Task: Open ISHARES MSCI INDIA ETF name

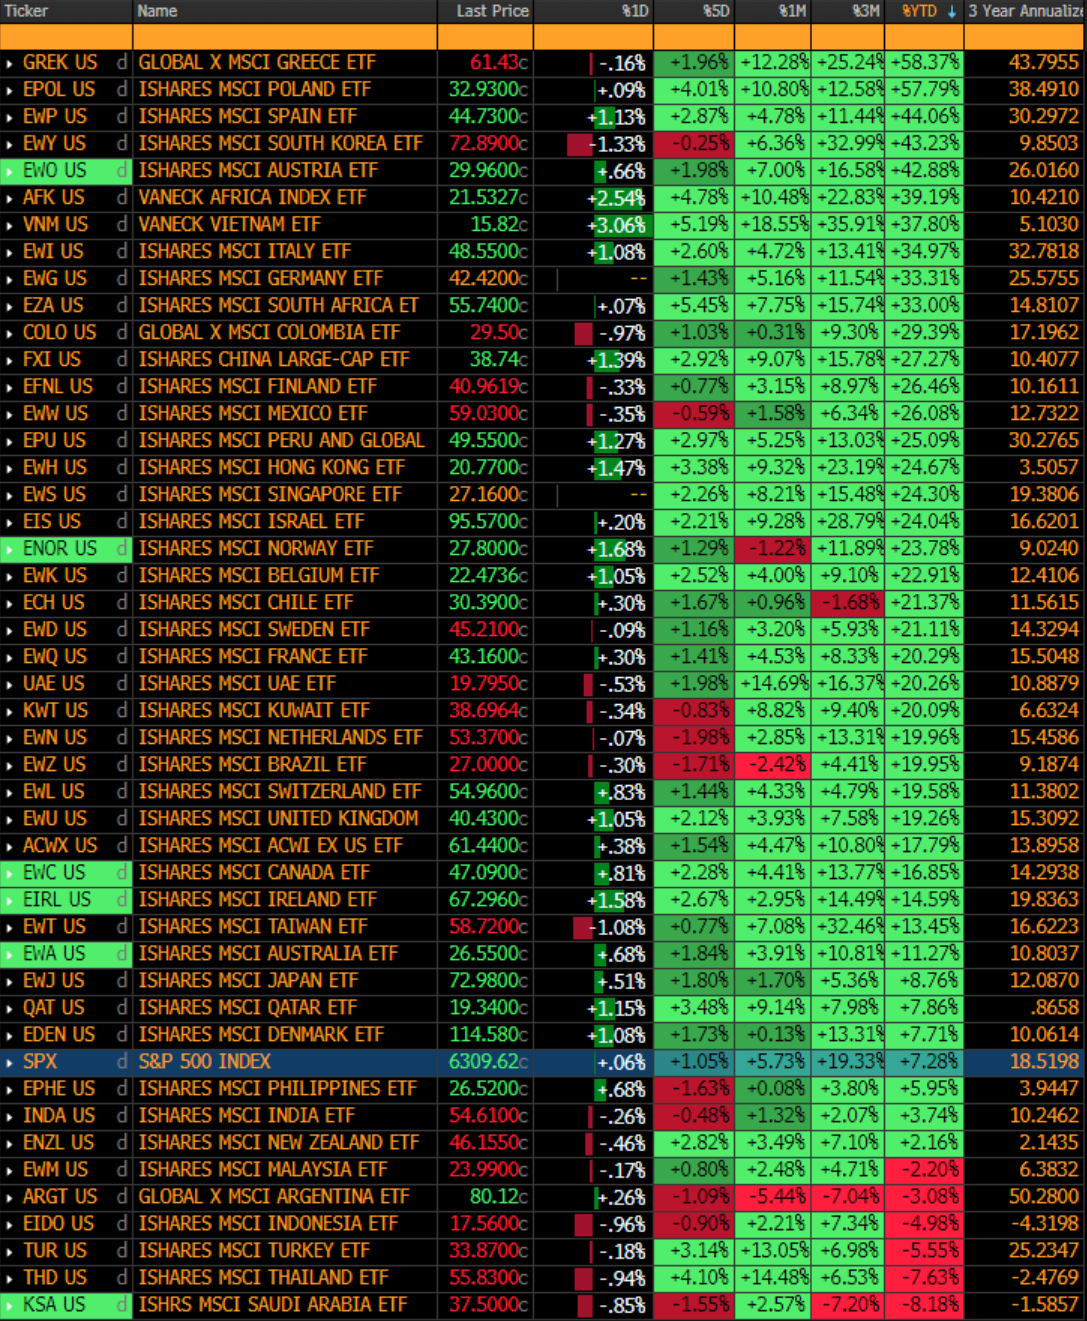Action: pyautogui.click(x=247, y=1116)
